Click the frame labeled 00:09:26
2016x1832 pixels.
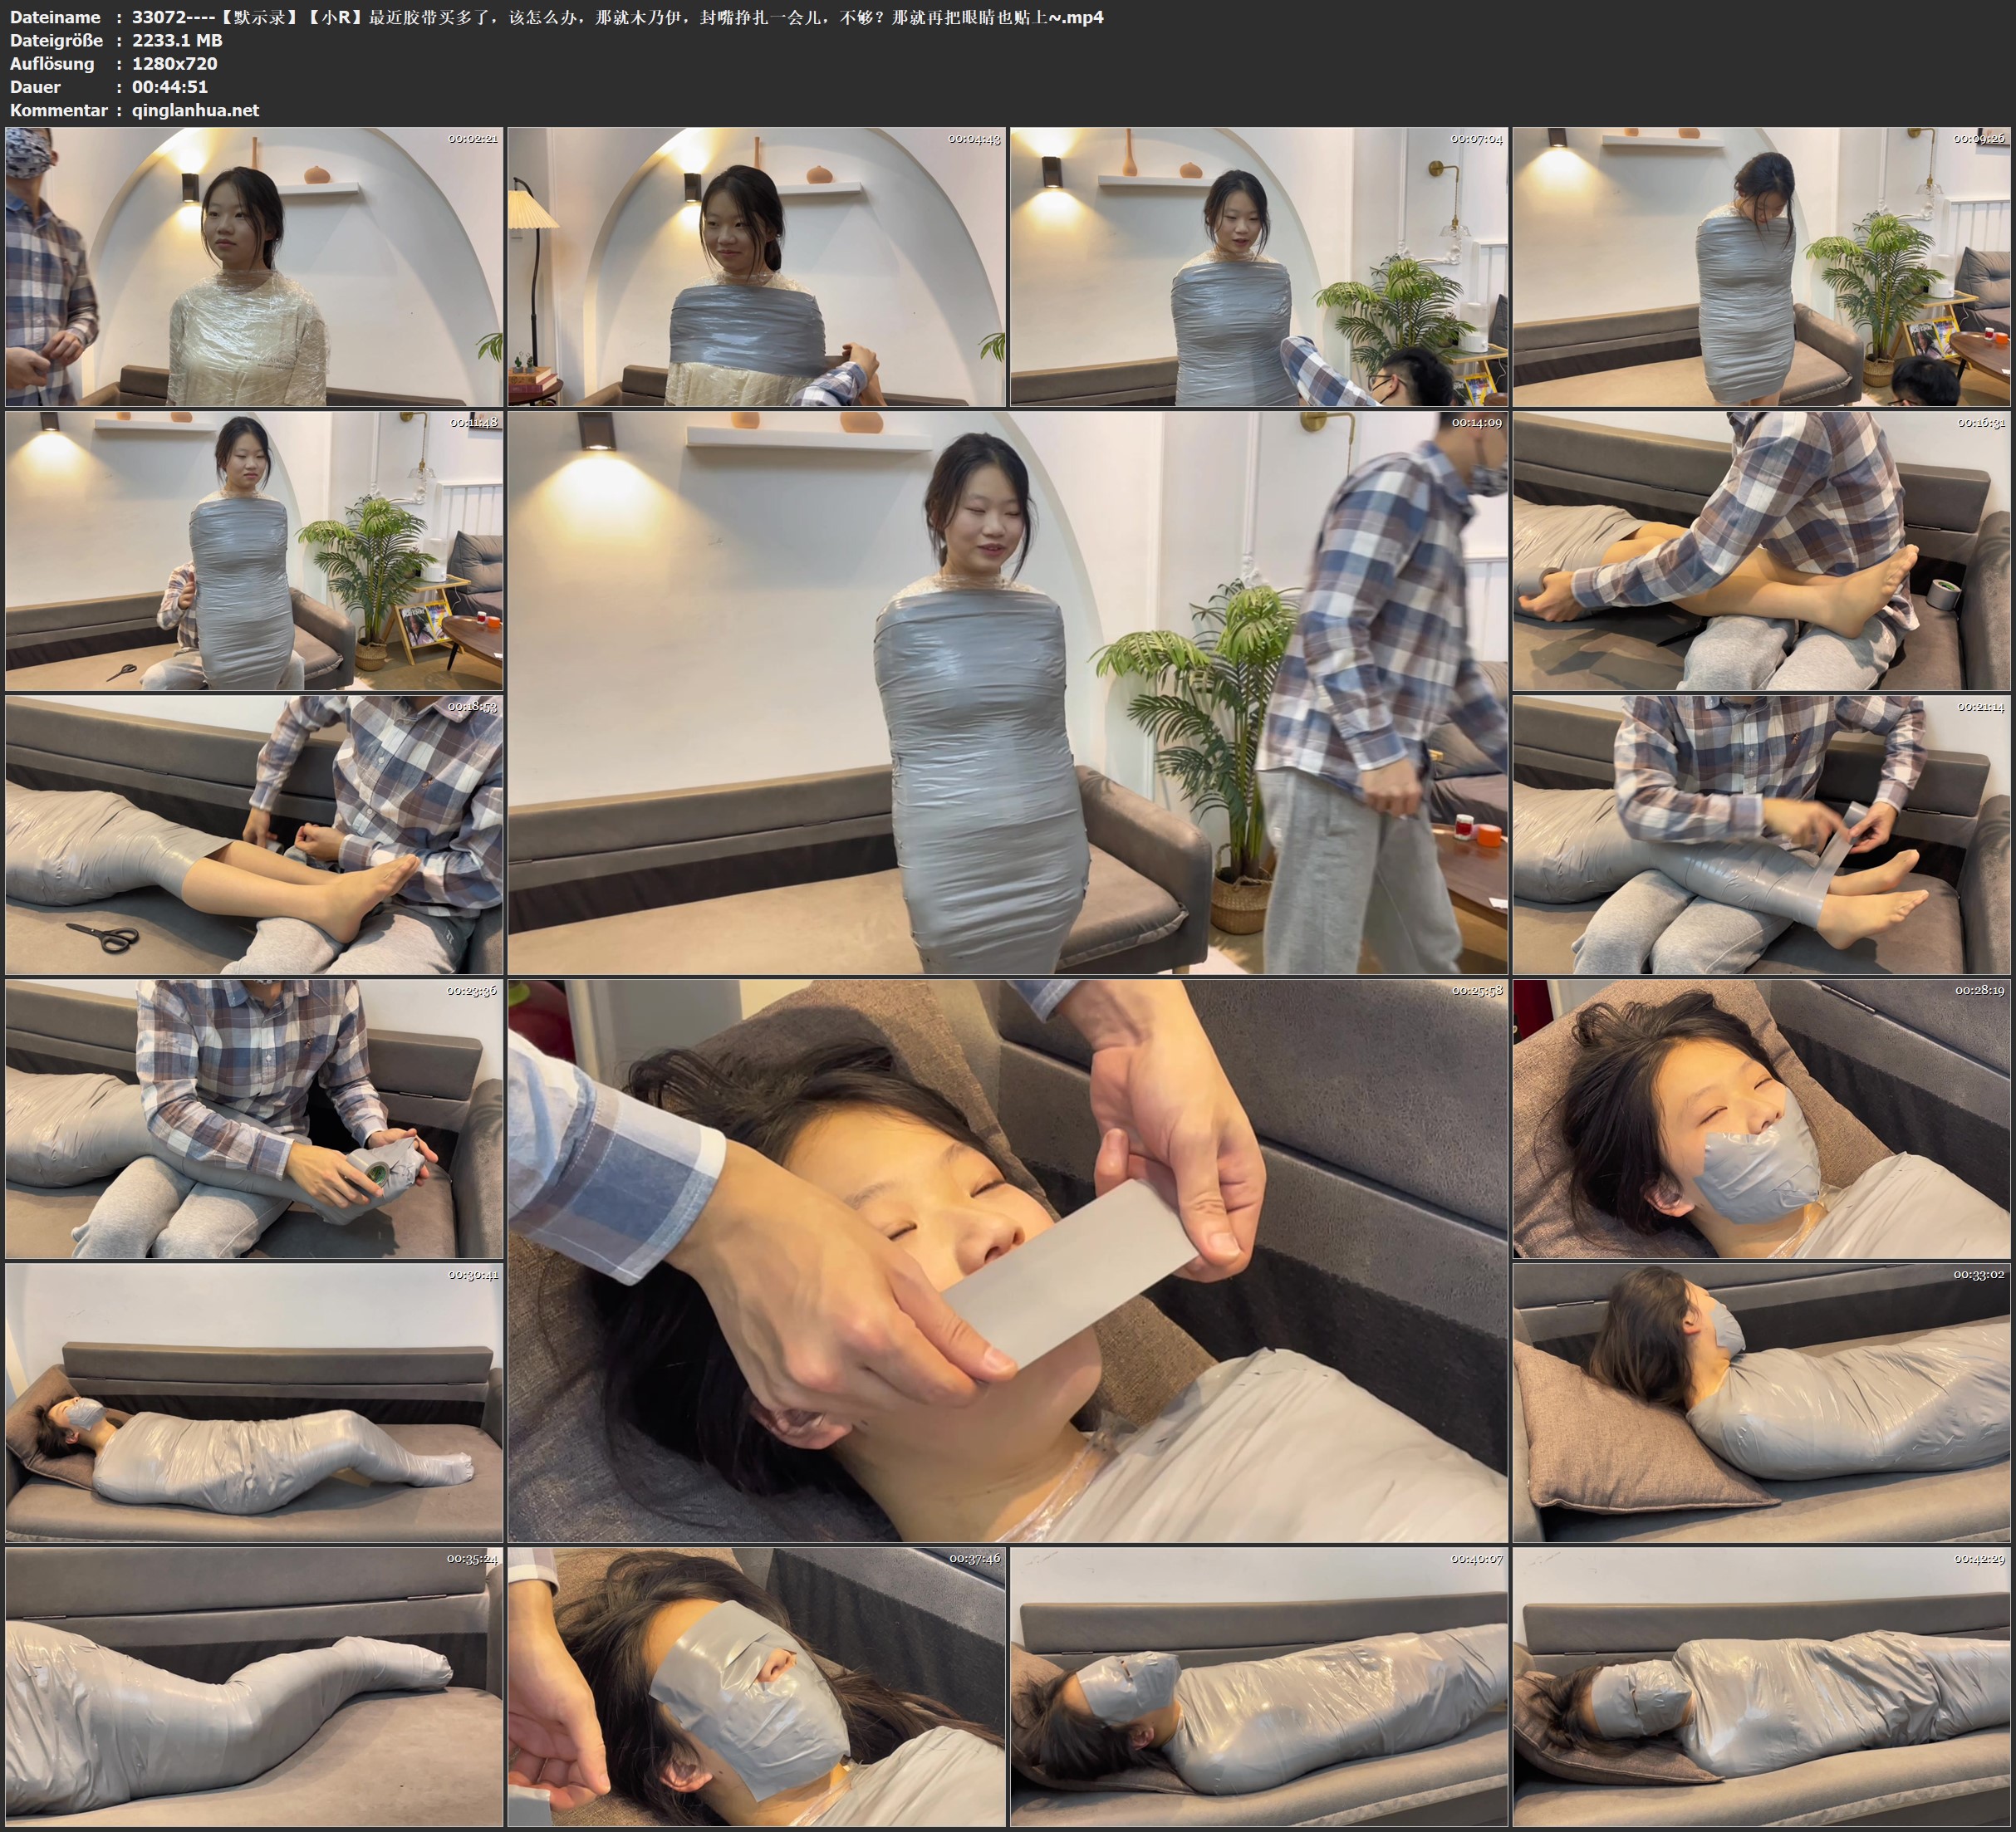point(1761,266)
